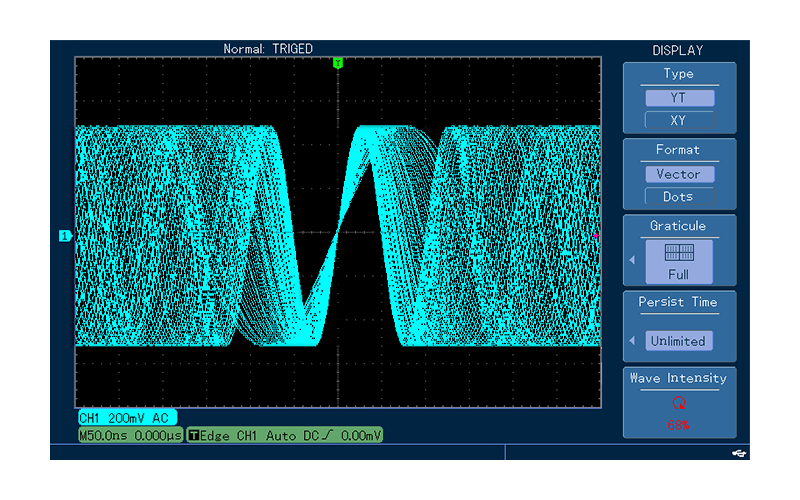Click the Normal: TRIGED status text
Screen dimensions: 800x500
268,49
